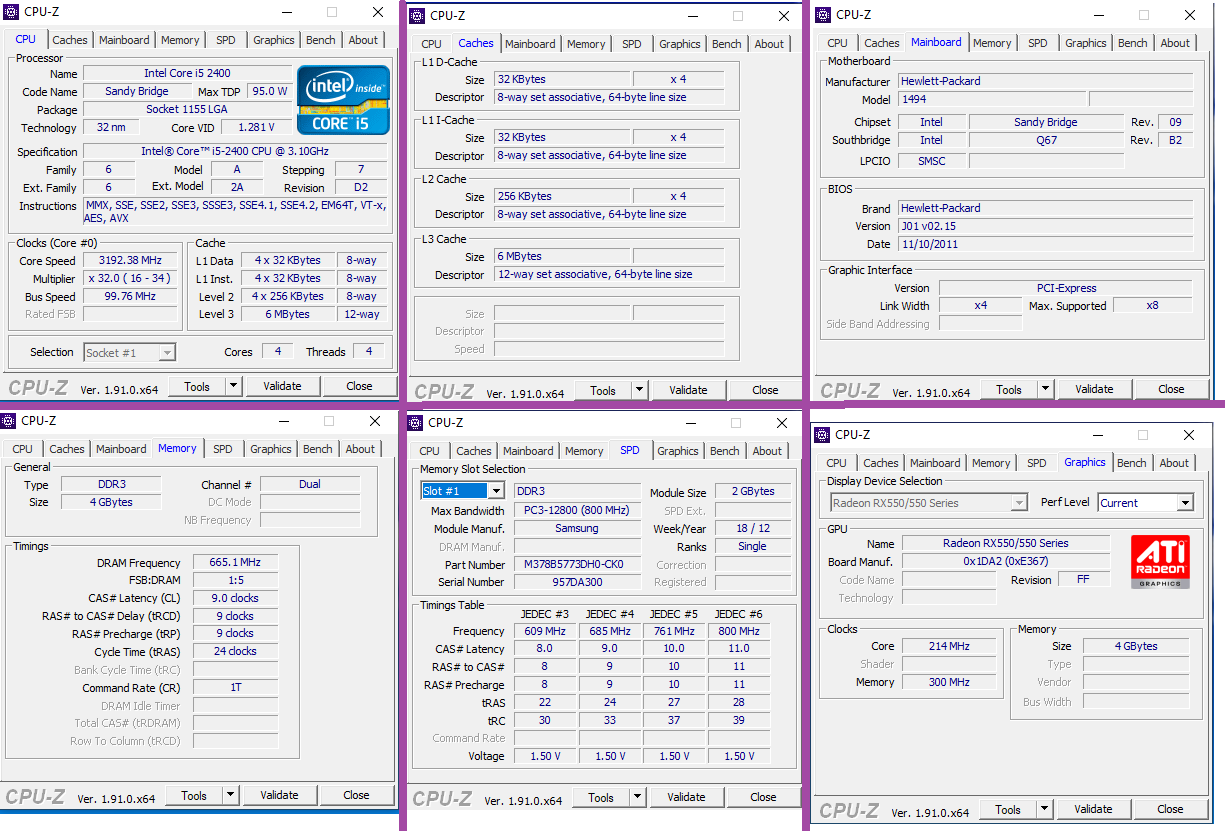Open Tools dropdown arrow in Graphics tab window
This screenshot has width=1225, height=831.
(1044, 809)
